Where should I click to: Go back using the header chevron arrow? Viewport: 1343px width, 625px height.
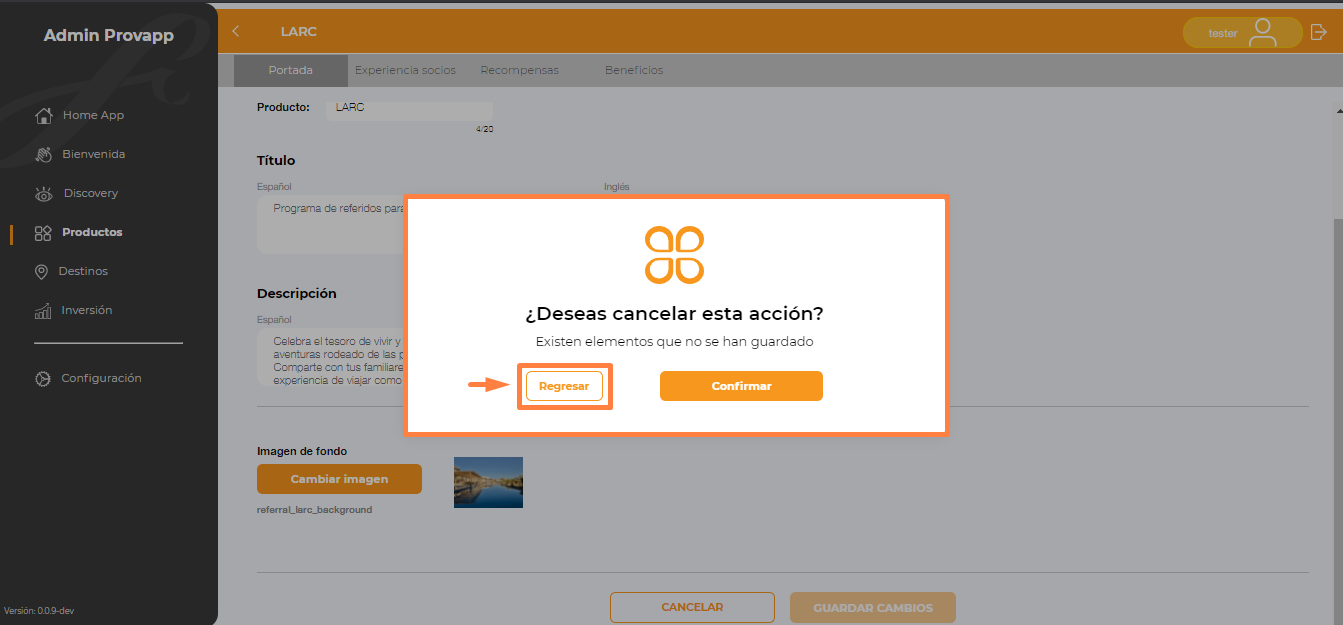[x=236, y=31]
